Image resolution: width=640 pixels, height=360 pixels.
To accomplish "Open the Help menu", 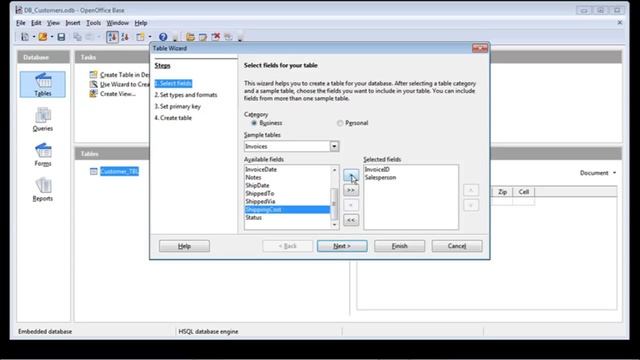I will tap(141, 23).
